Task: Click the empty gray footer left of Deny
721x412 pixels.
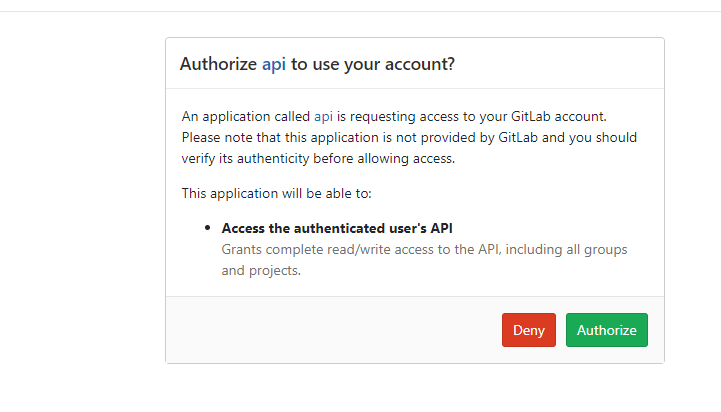Action: pos(330,330)
